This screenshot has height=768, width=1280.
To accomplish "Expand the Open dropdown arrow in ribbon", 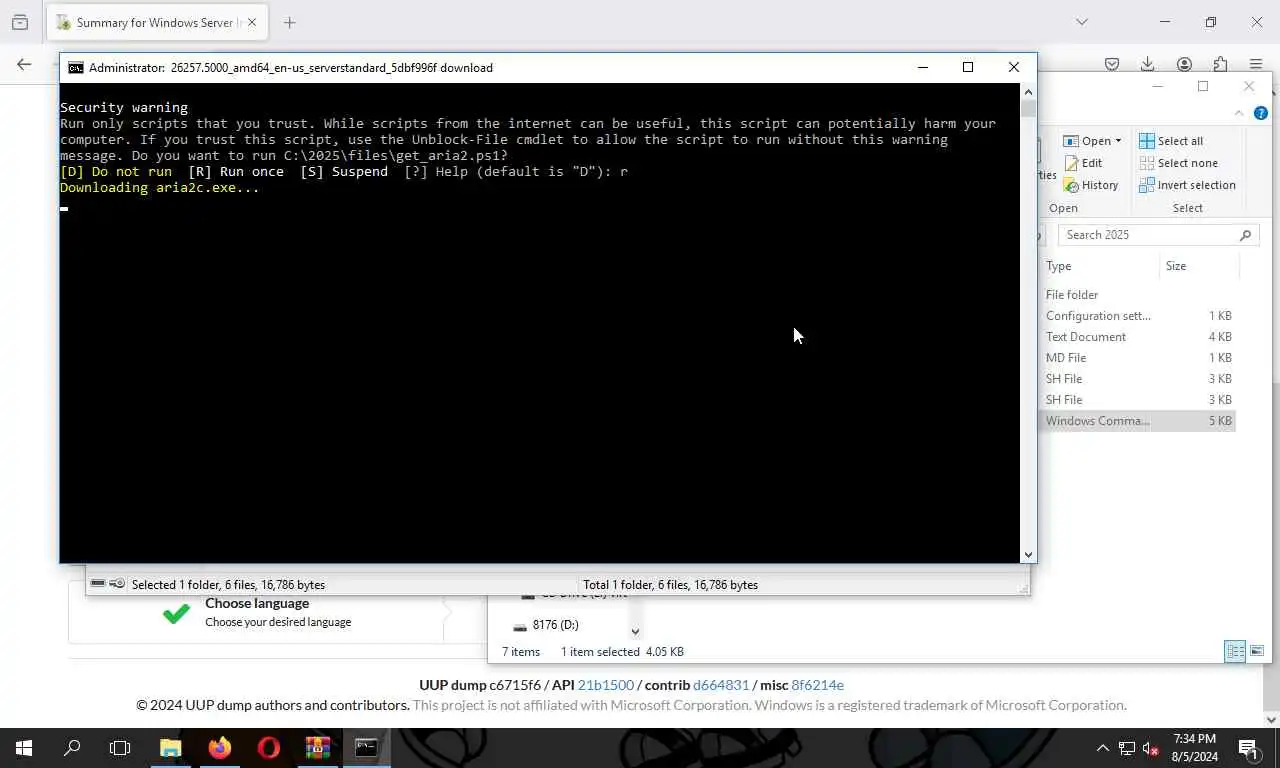I will click(x=1118, y=141).
